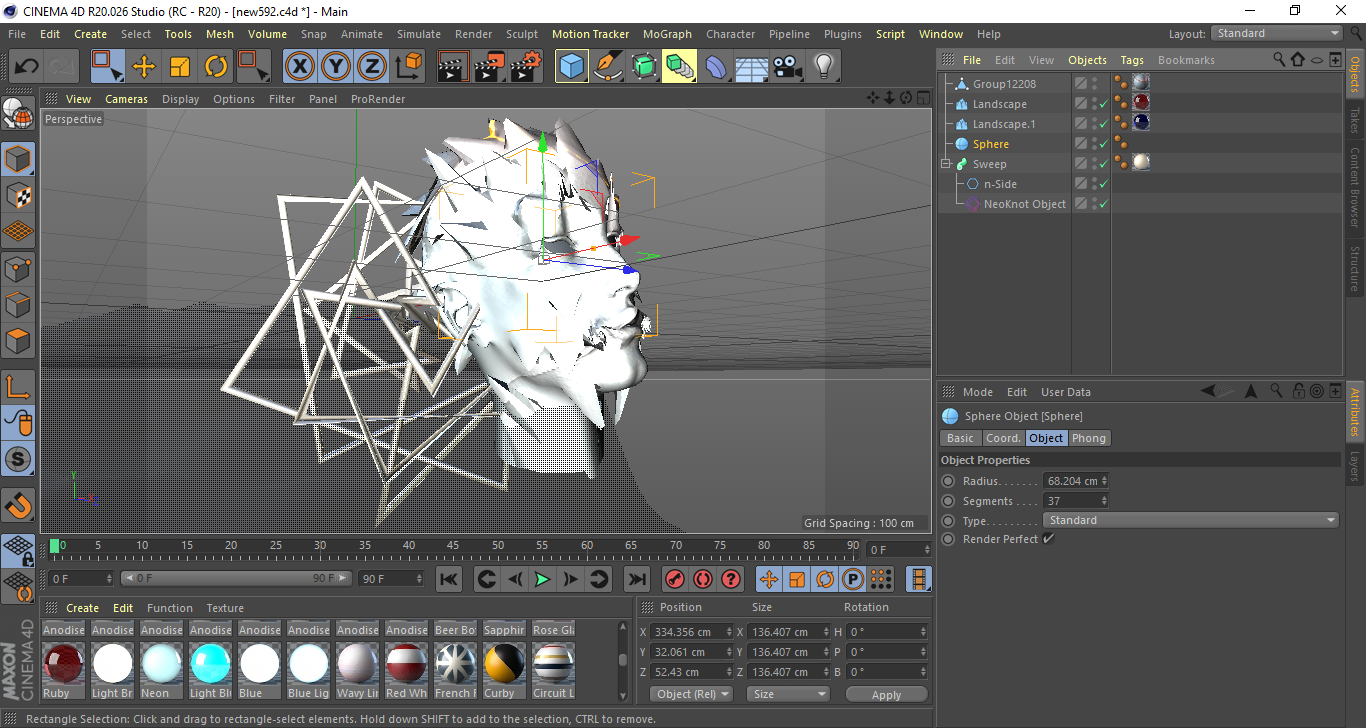Click the Undo arrow icon

tap(26, 67)
